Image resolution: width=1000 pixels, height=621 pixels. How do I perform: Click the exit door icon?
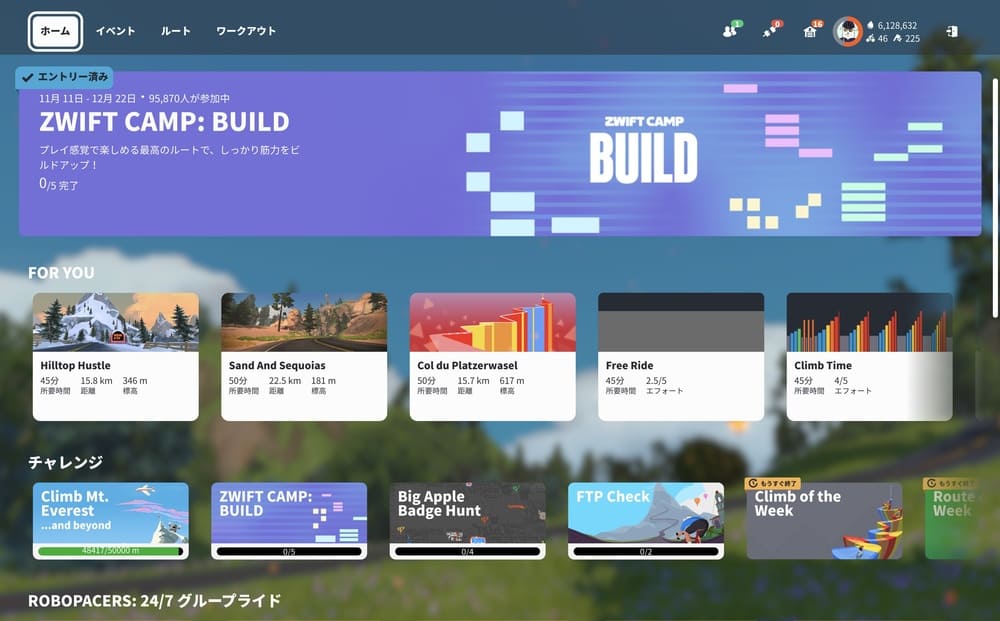coord(951,31)
